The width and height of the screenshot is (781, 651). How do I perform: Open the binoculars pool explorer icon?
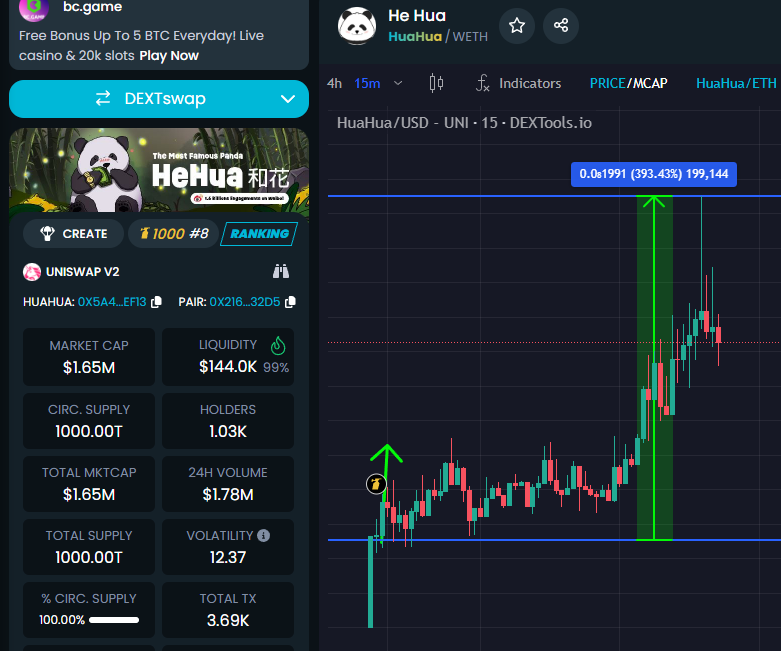[x=281, y=271]
